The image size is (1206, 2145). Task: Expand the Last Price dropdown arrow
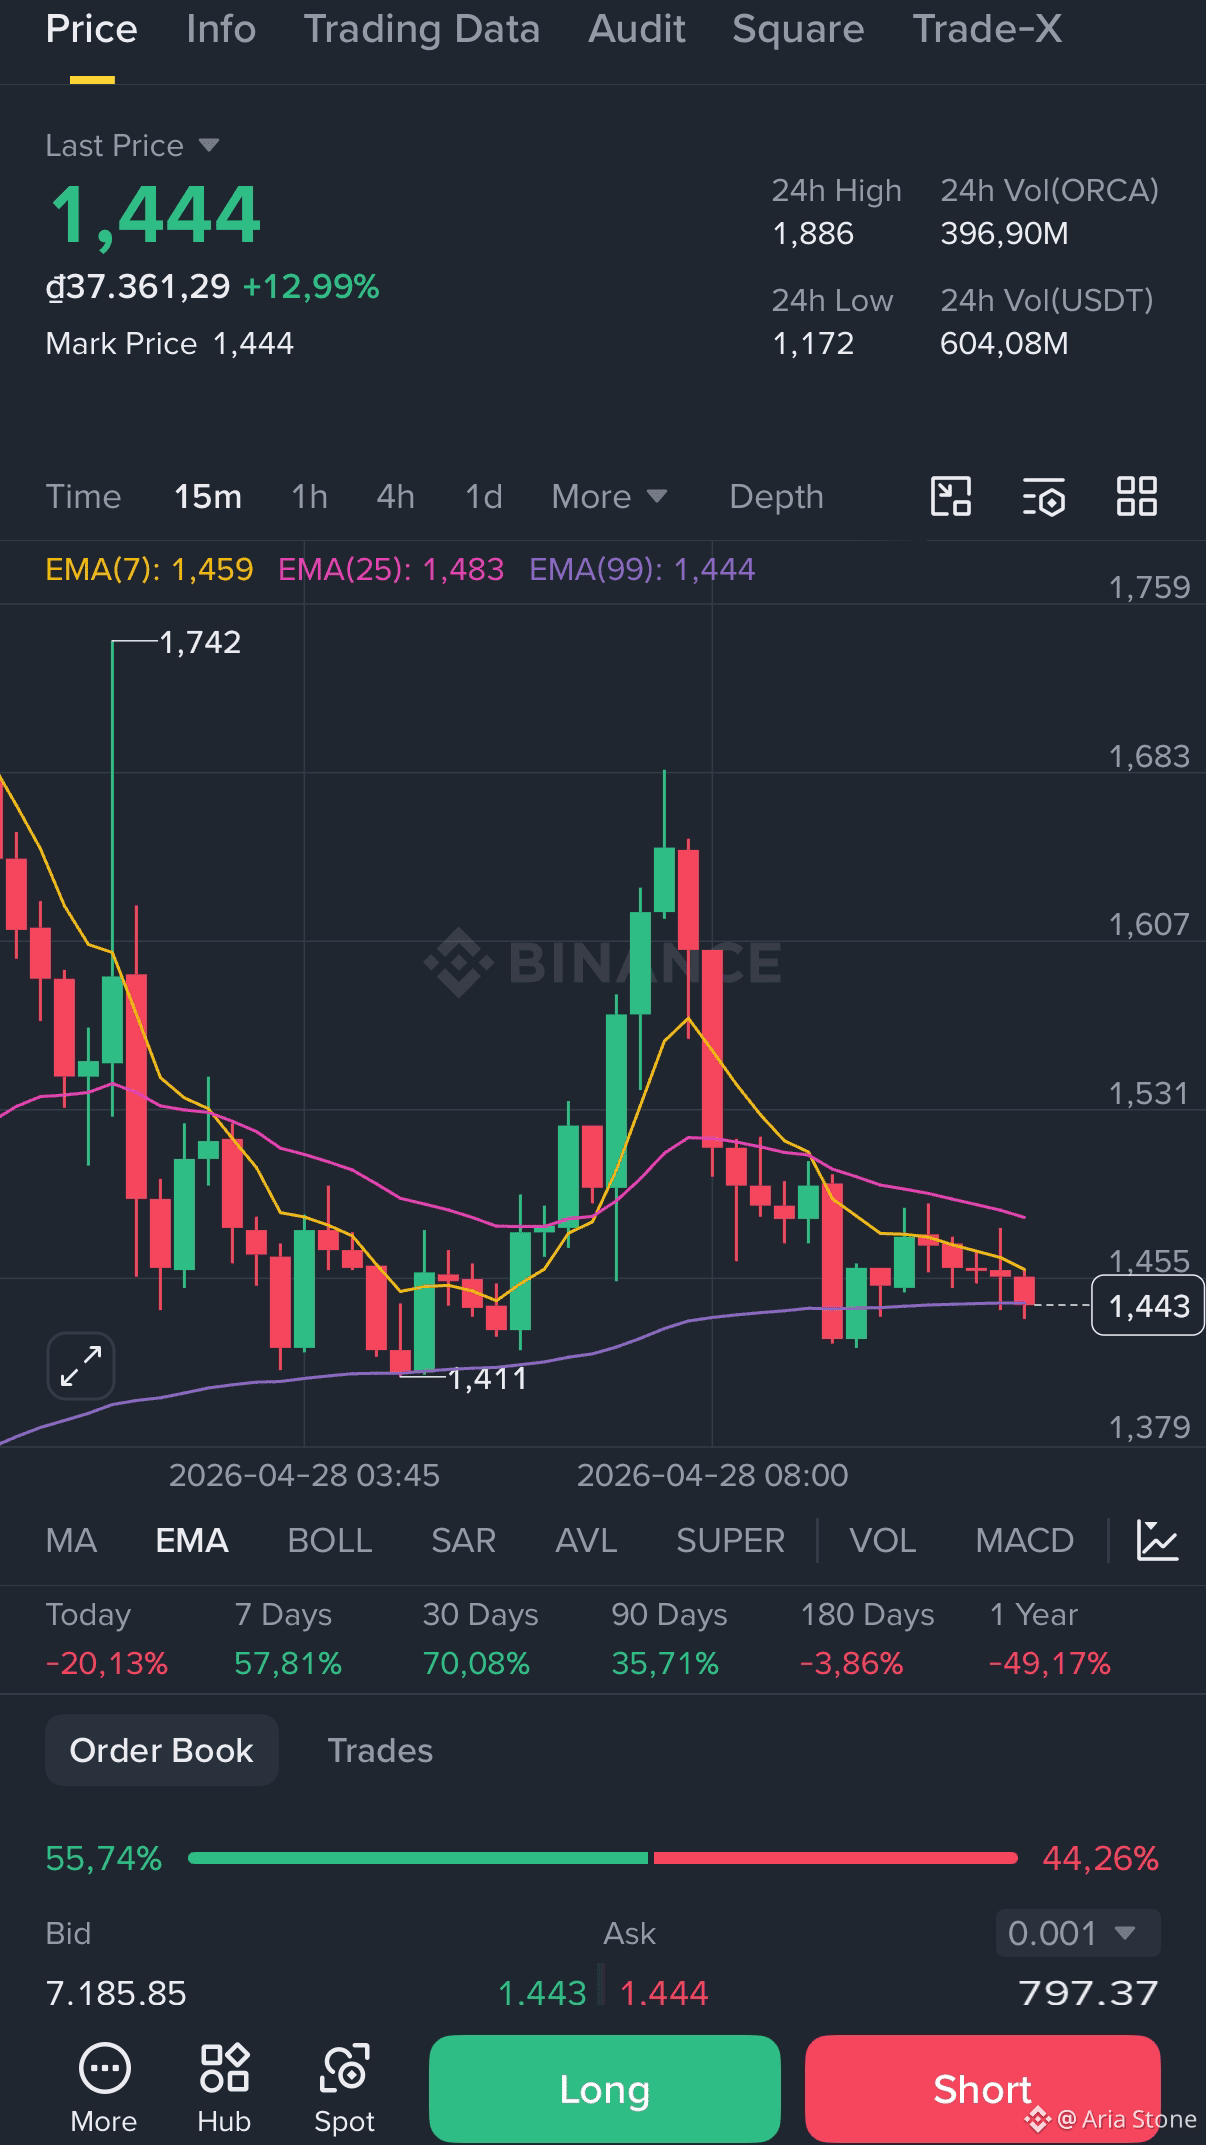[x=209, y=146]
